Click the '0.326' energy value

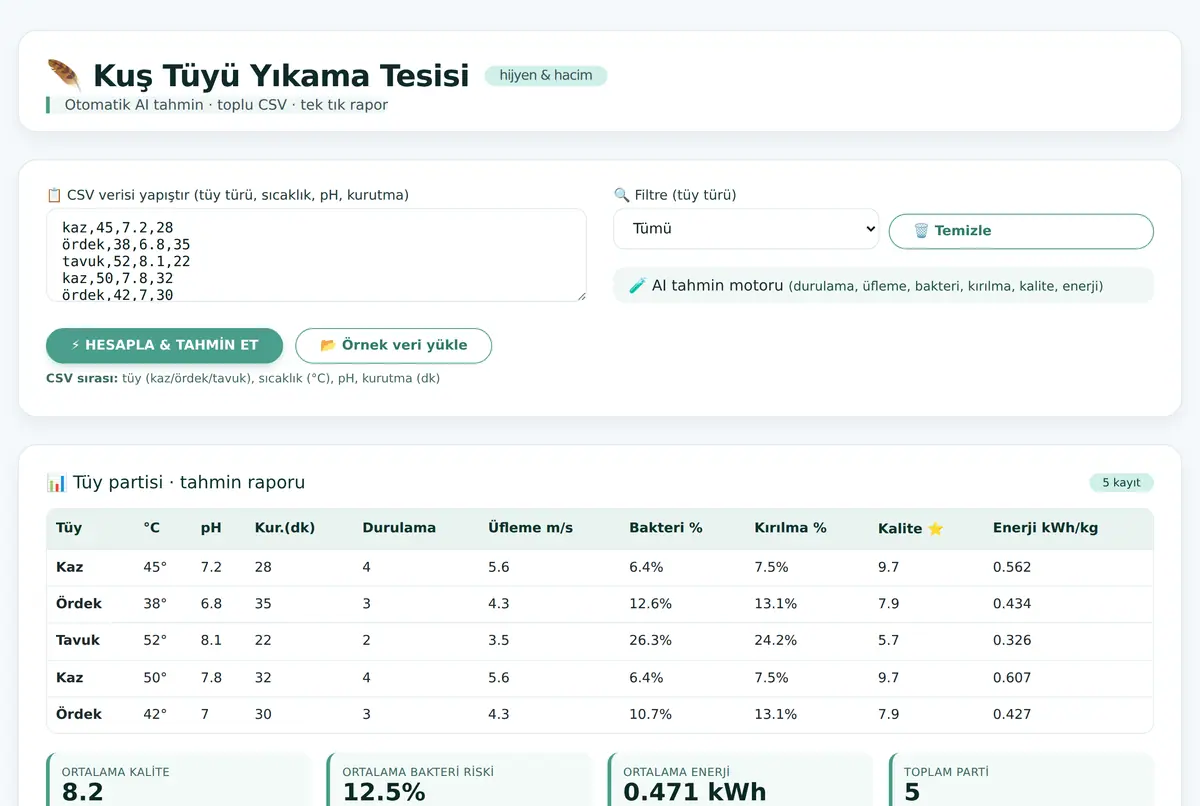tap(1012, 640)
